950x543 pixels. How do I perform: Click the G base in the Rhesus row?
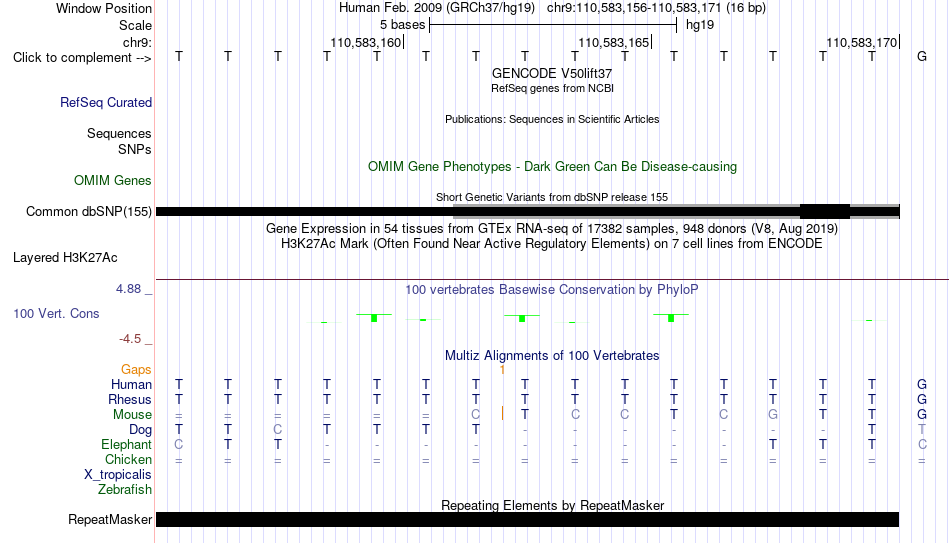(922, 399)
